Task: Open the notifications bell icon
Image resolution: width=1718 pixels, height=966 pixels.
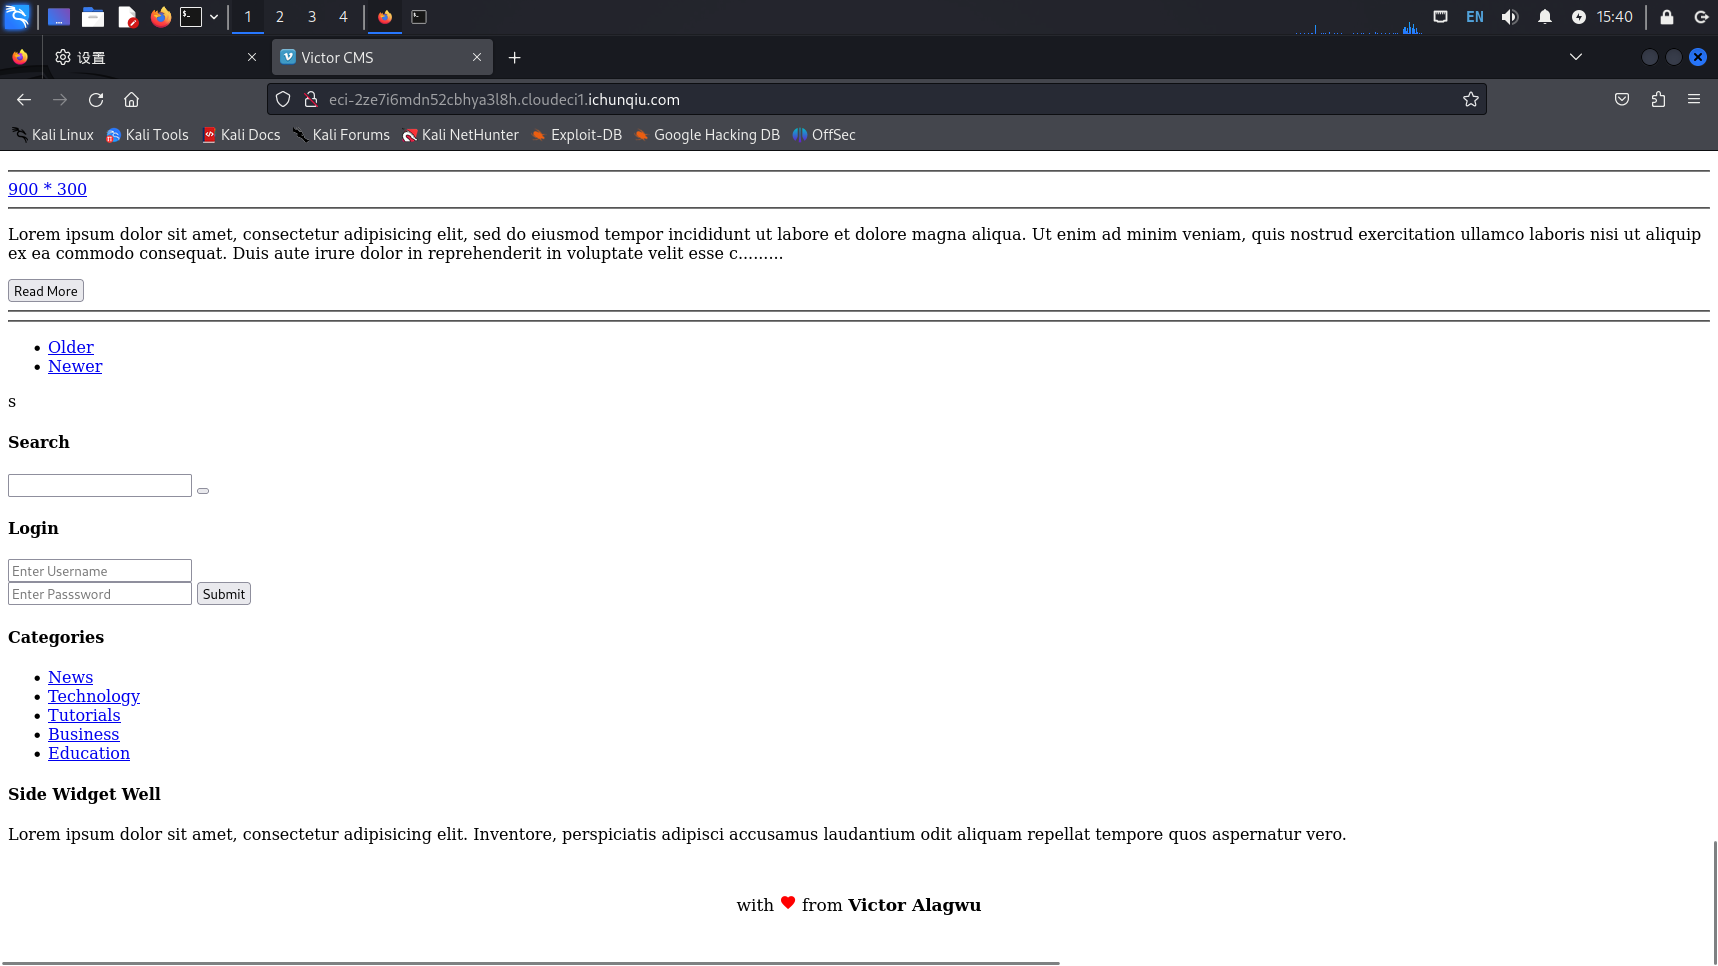Action: pos(1545,17)
